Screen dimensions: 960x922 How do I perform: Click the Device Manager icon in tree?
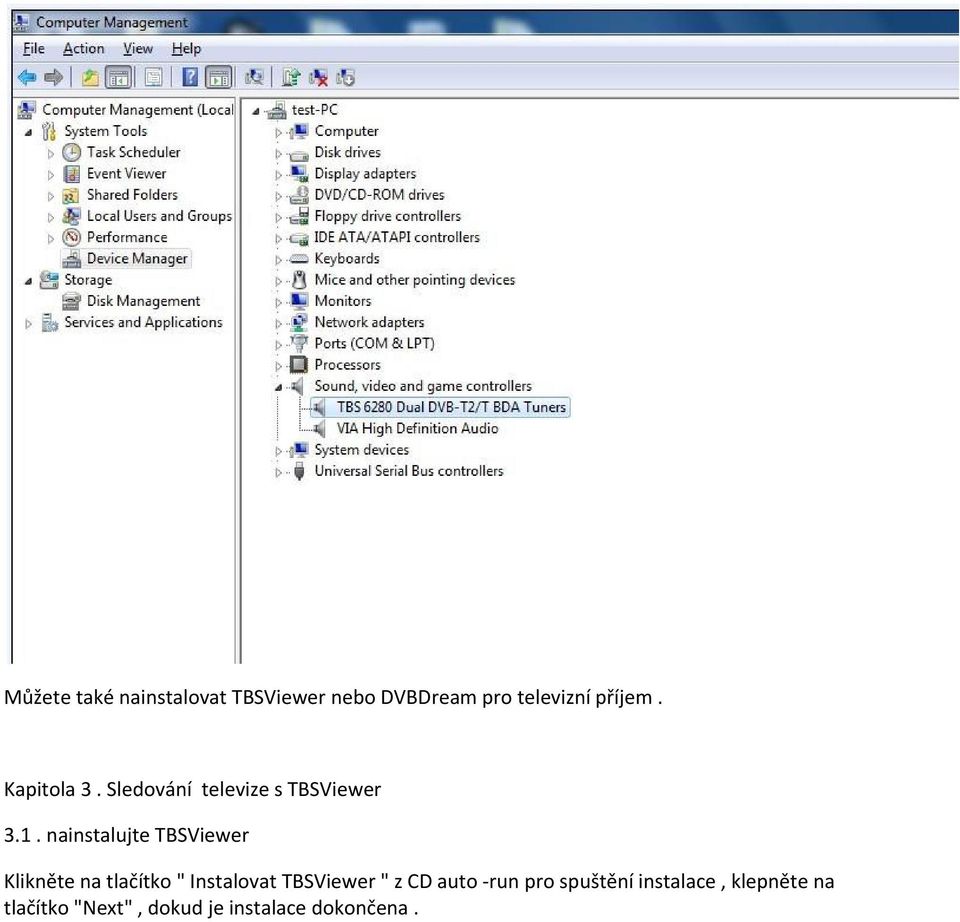(72, 259)
